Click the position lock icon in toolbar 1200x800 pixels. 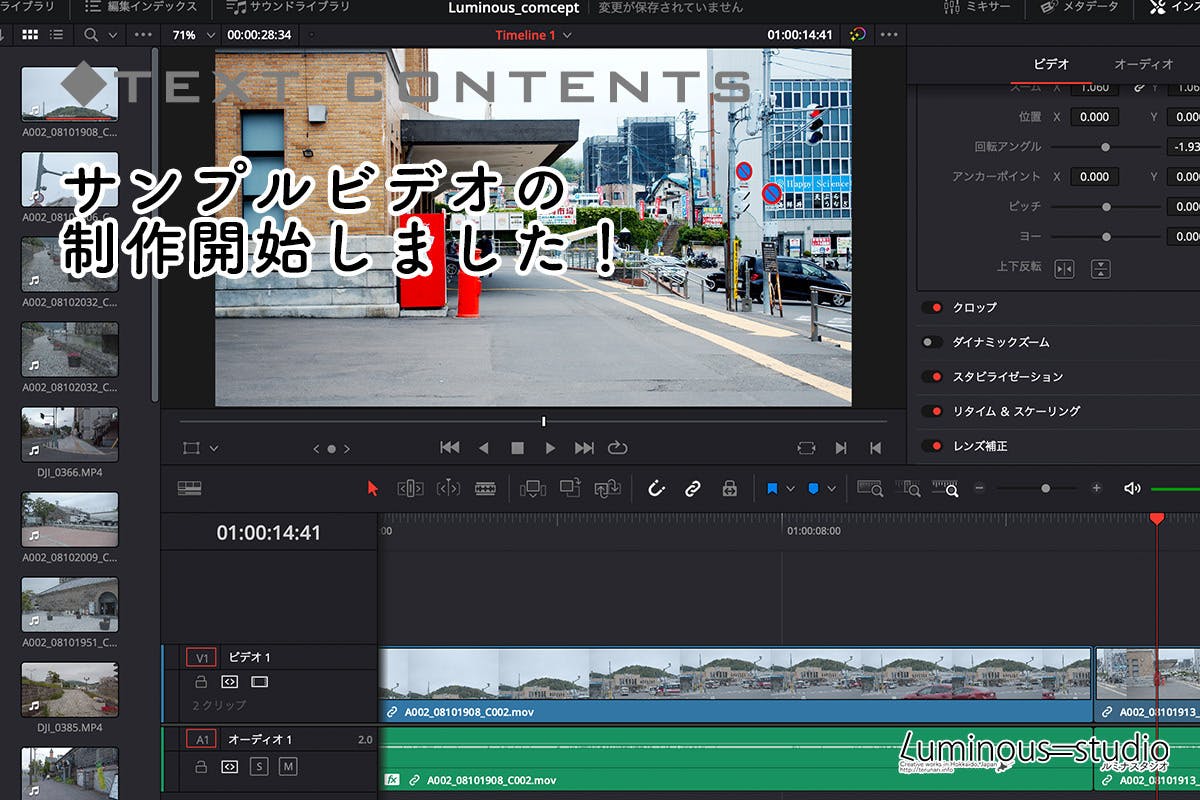click(729, 488)
